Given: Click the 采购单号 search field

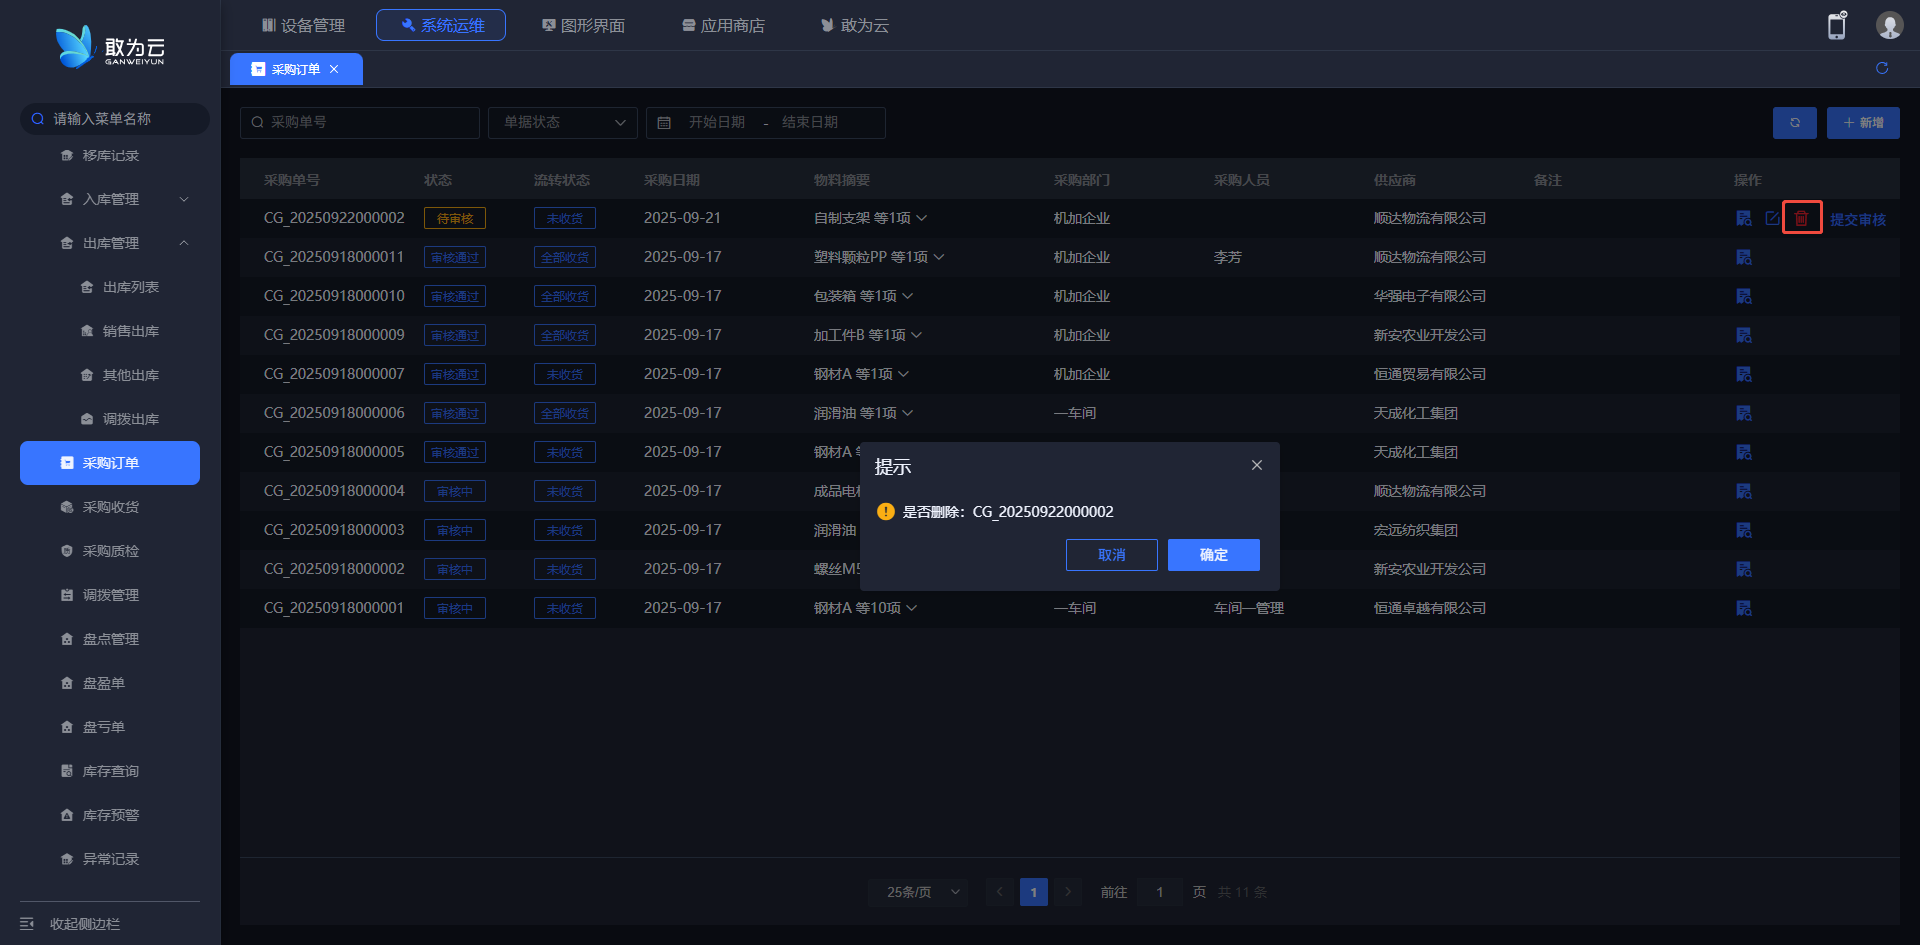Looking at the screenshot, I should (x=360, y=123).
